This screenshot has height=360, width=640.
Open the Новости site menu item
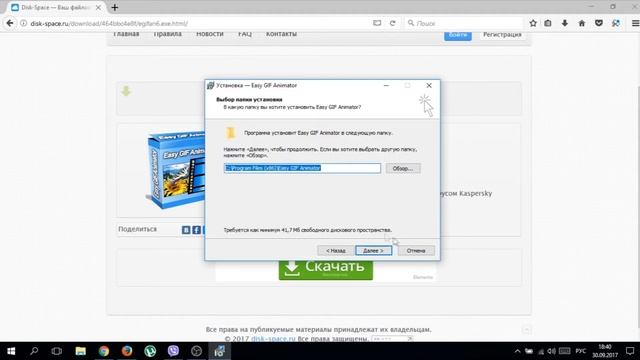coord(210,34)
